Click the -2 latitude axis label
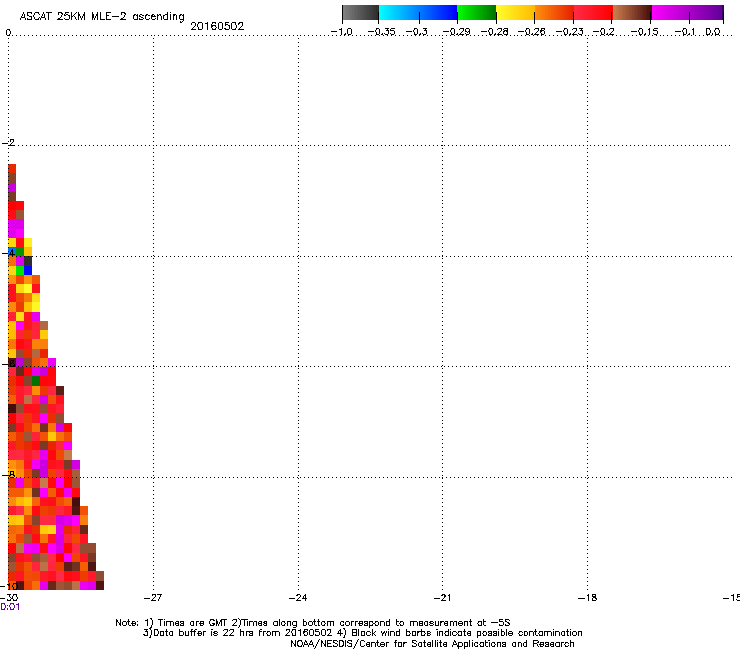Viewport: 740px width, 650px height. coord(8,143)
